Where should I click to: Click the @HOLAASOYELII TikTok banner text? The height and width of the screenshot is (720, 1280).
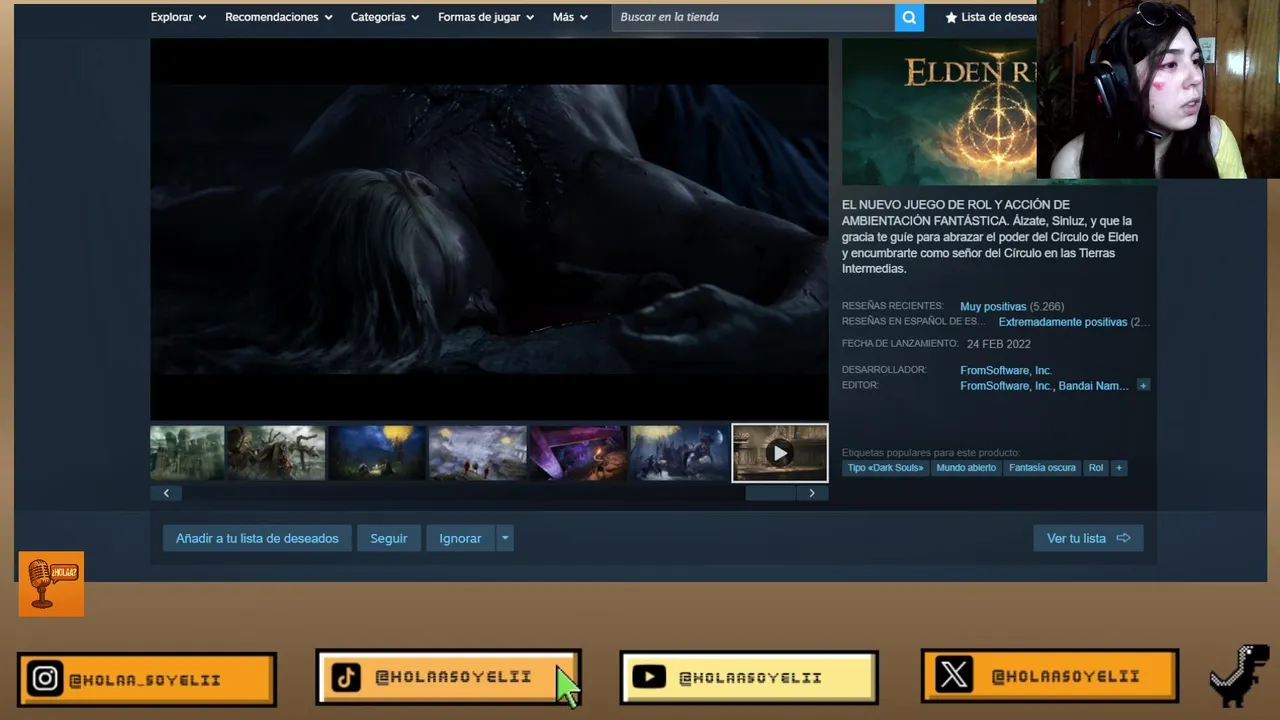[x=453, y=677]
